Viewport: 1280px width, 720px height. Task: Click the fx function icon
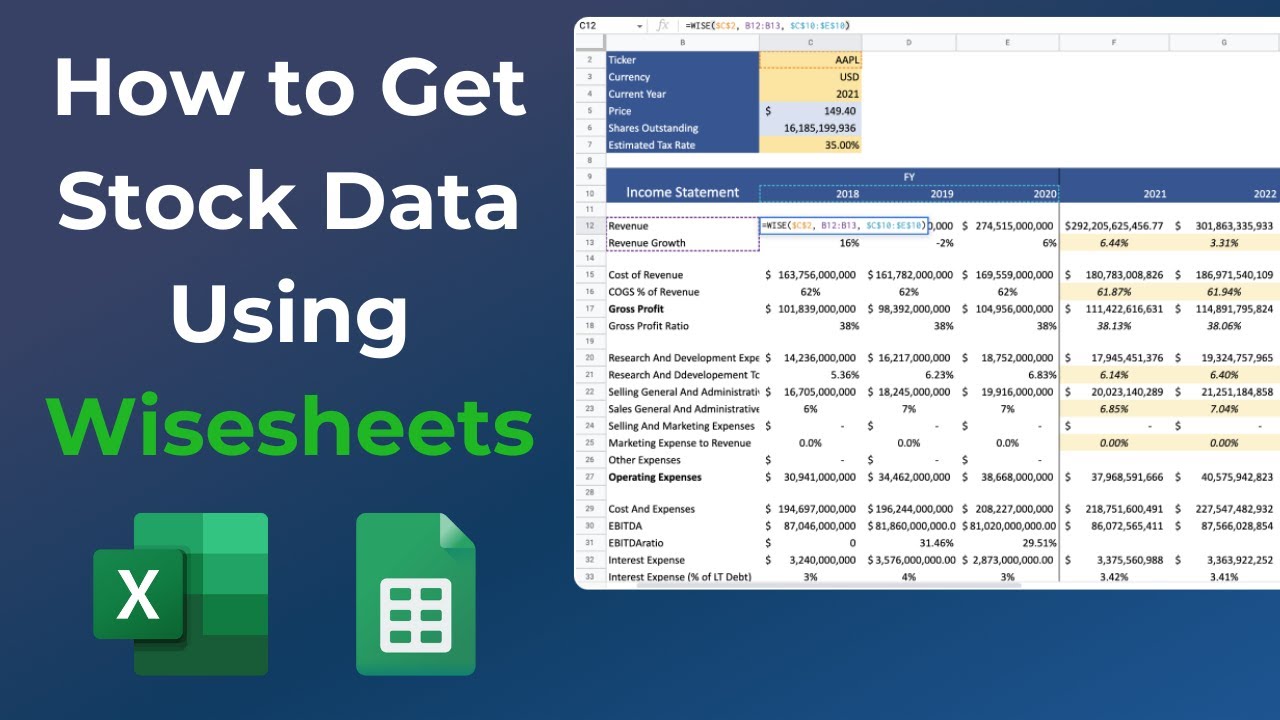pyautogui.click(x=662, y=25)
